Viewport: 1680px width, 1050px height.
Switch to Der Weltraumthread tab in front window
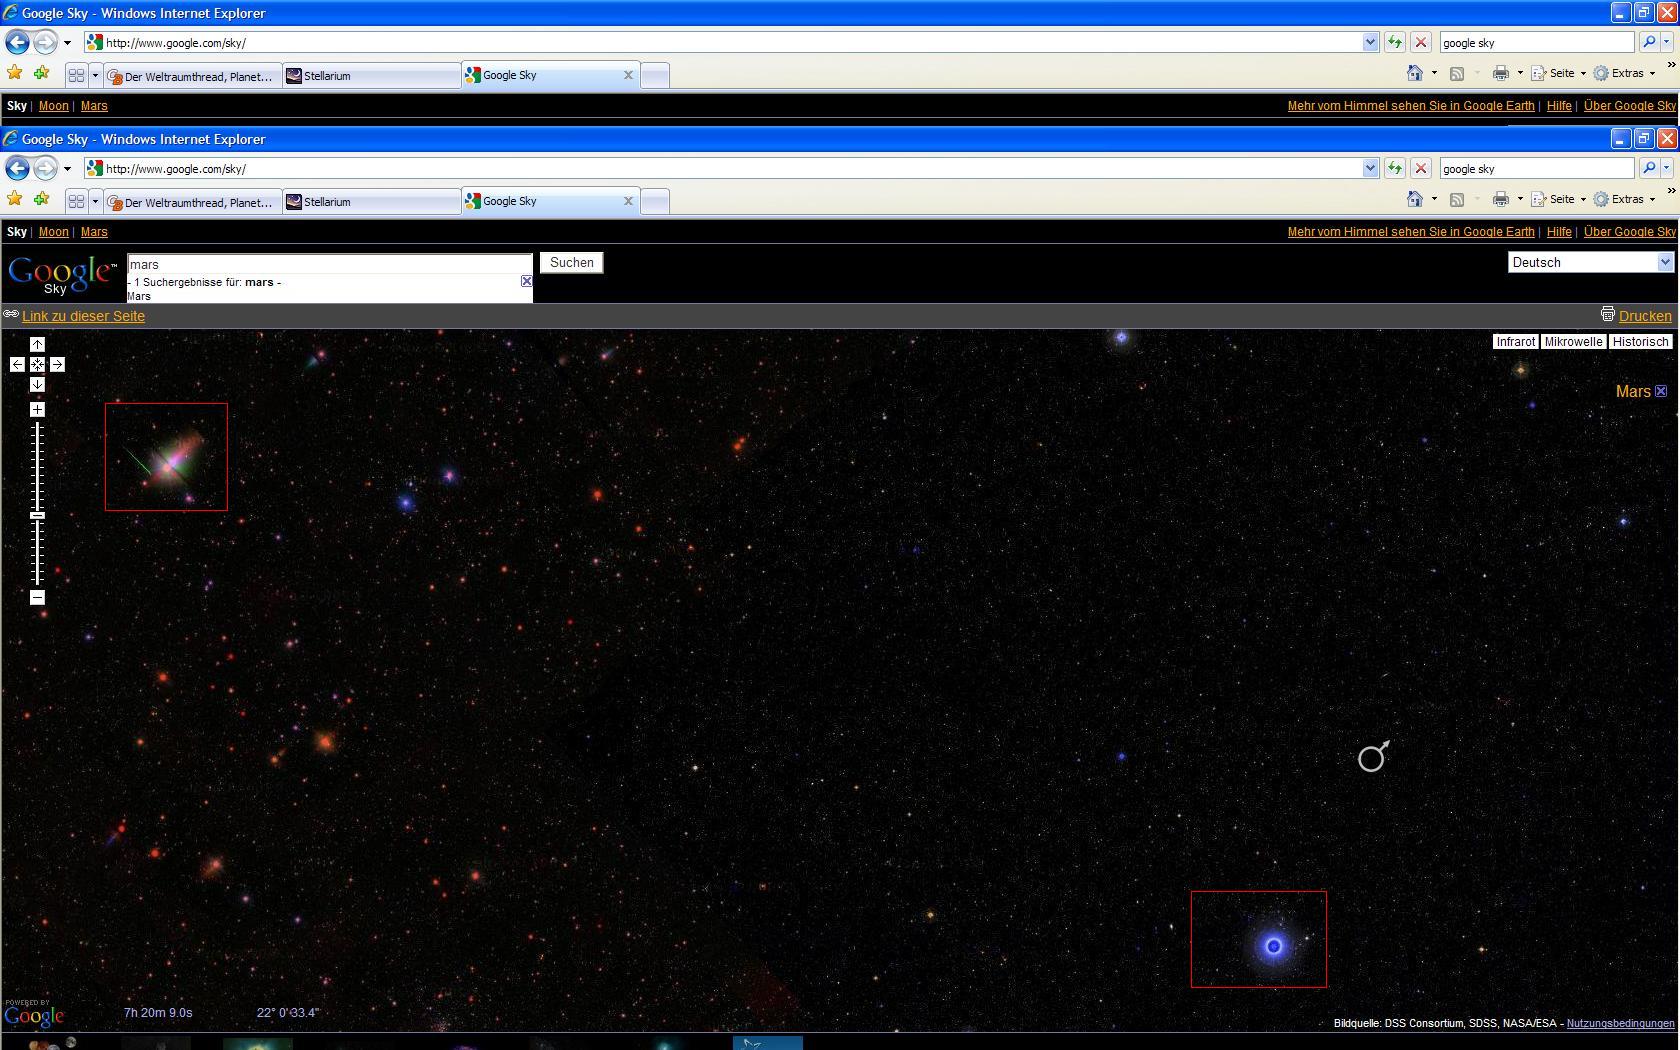(x=192, y=202)
